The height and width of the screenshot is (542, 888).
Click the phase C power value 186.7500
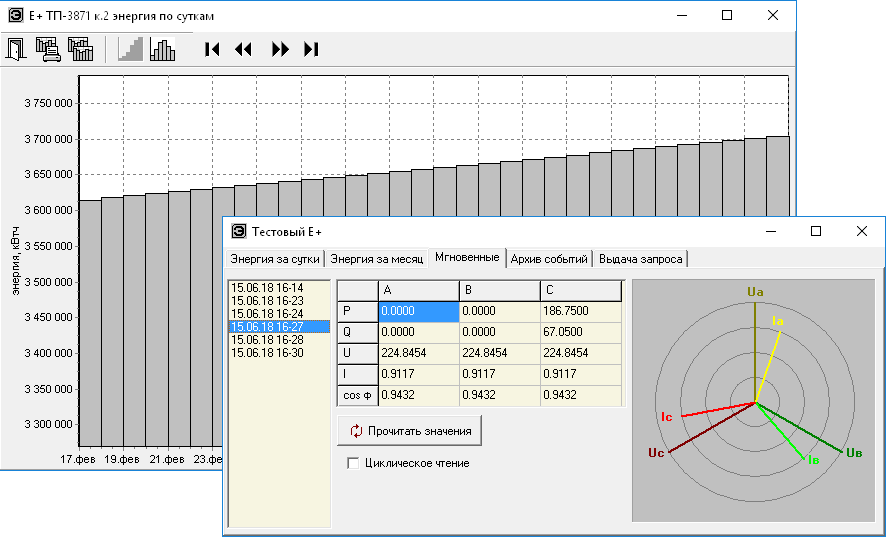(x=580, y=312)
